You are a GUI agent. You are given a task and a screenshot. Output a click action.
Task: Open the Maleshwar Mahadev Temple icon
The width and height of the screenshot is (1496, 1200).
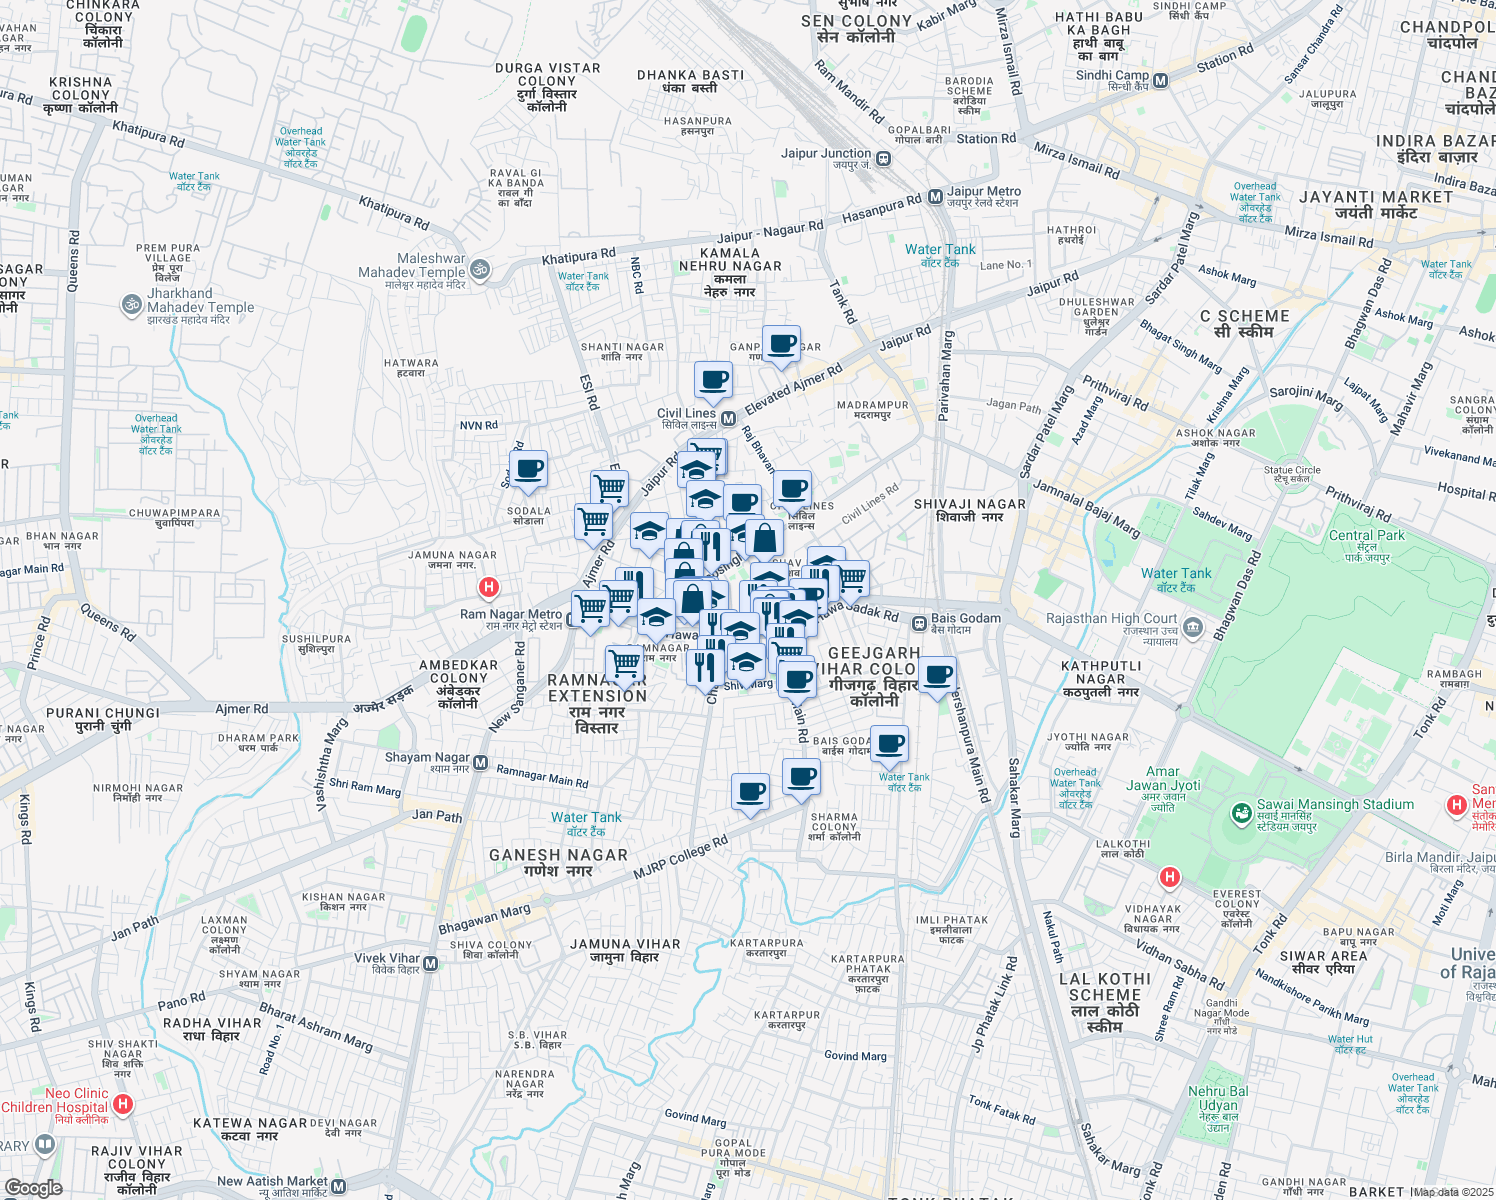pos(480,269)
